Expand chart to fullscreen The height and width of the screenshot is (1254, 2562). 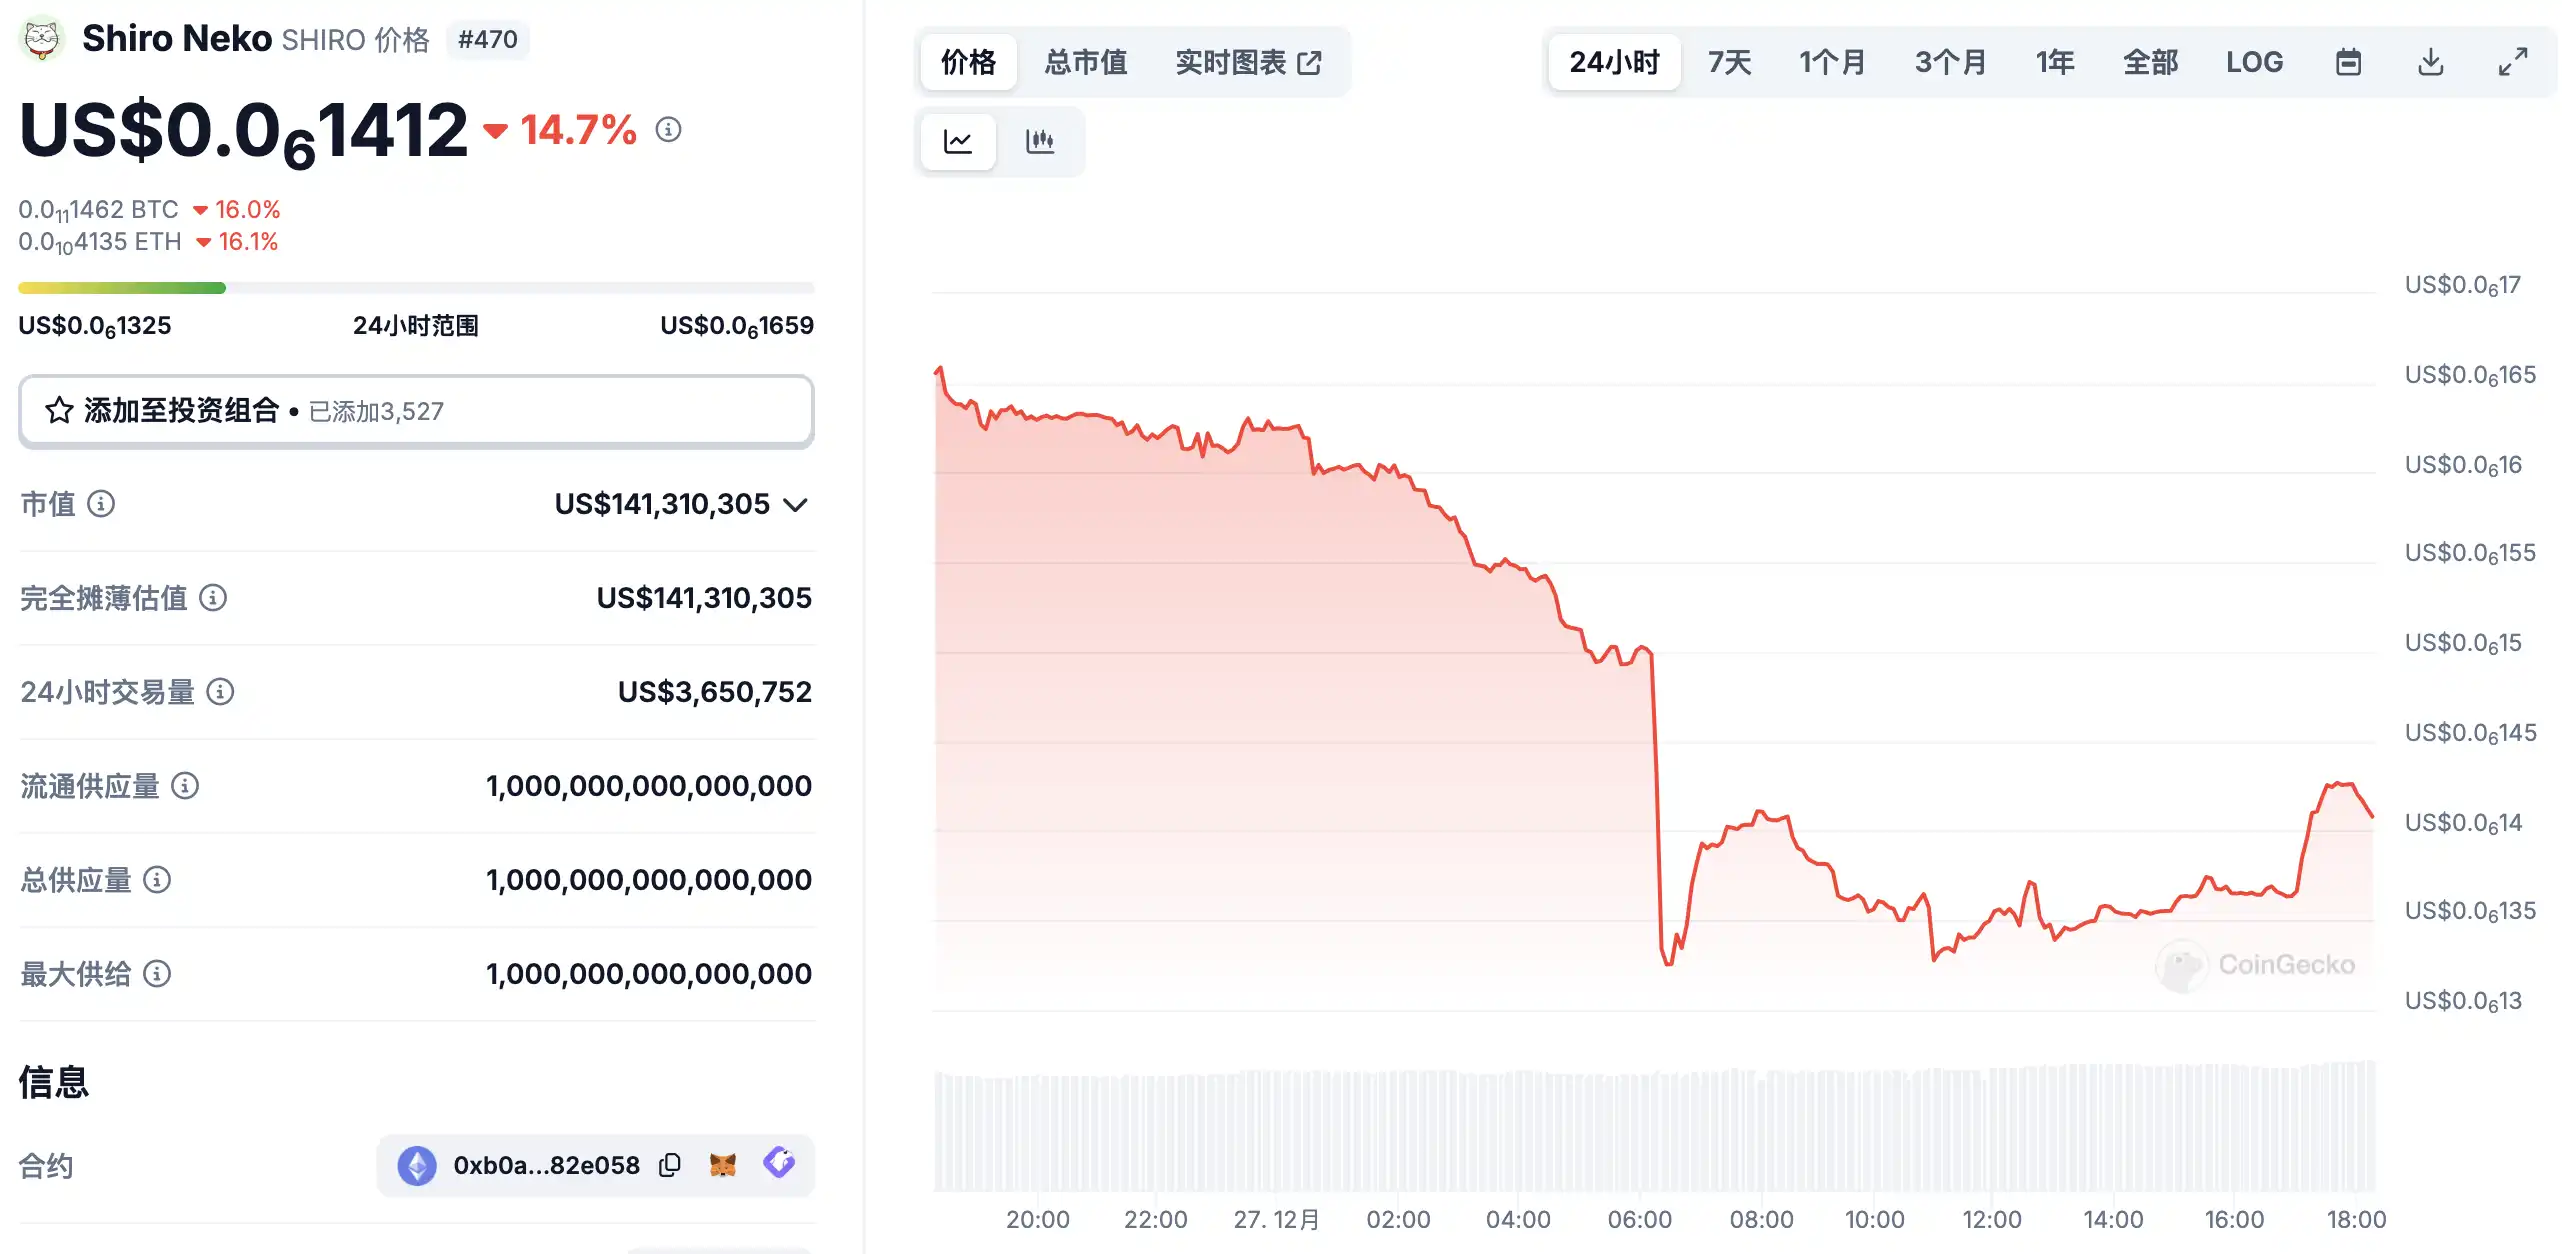(x=2513, y=62)
